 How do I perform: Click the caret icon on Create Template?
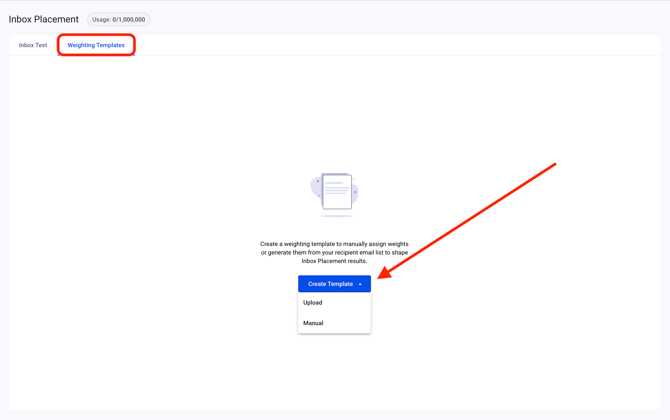361,284
